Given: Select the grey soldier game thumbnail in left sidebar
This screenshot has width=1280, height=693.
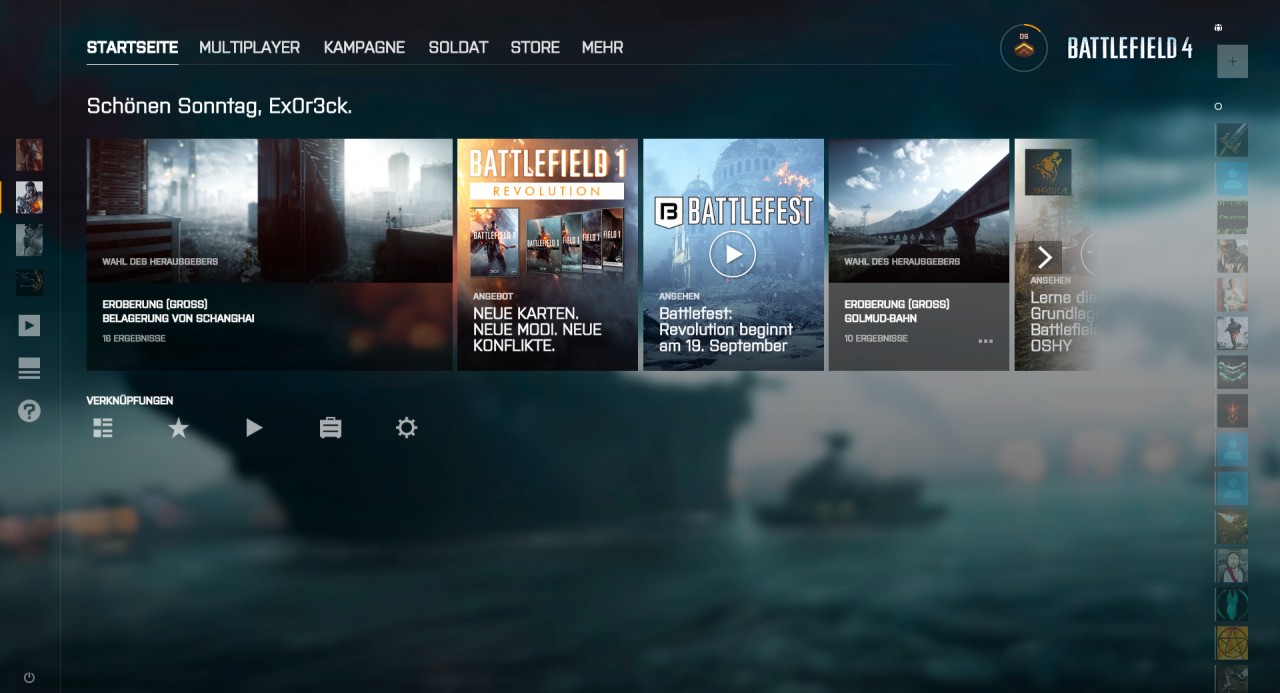Looking at the screenshot, I should pos(29,240).
